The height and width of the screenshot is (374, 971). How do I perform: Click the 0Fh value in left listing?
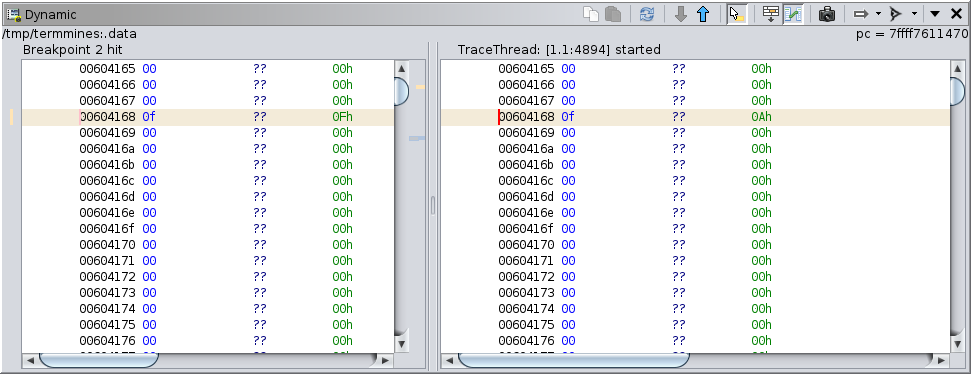[x=342, y=117]
